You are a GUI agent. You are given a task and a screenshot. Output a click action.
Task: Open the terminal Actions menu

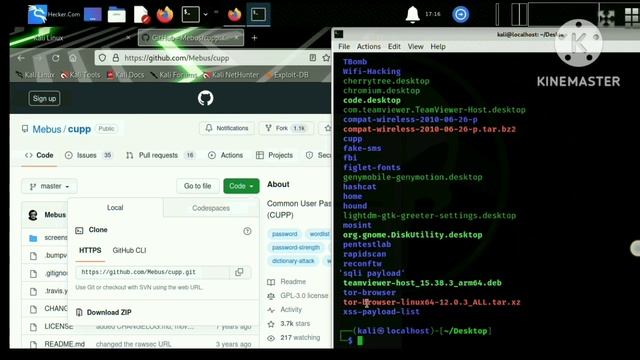click(x=369, y=47)
